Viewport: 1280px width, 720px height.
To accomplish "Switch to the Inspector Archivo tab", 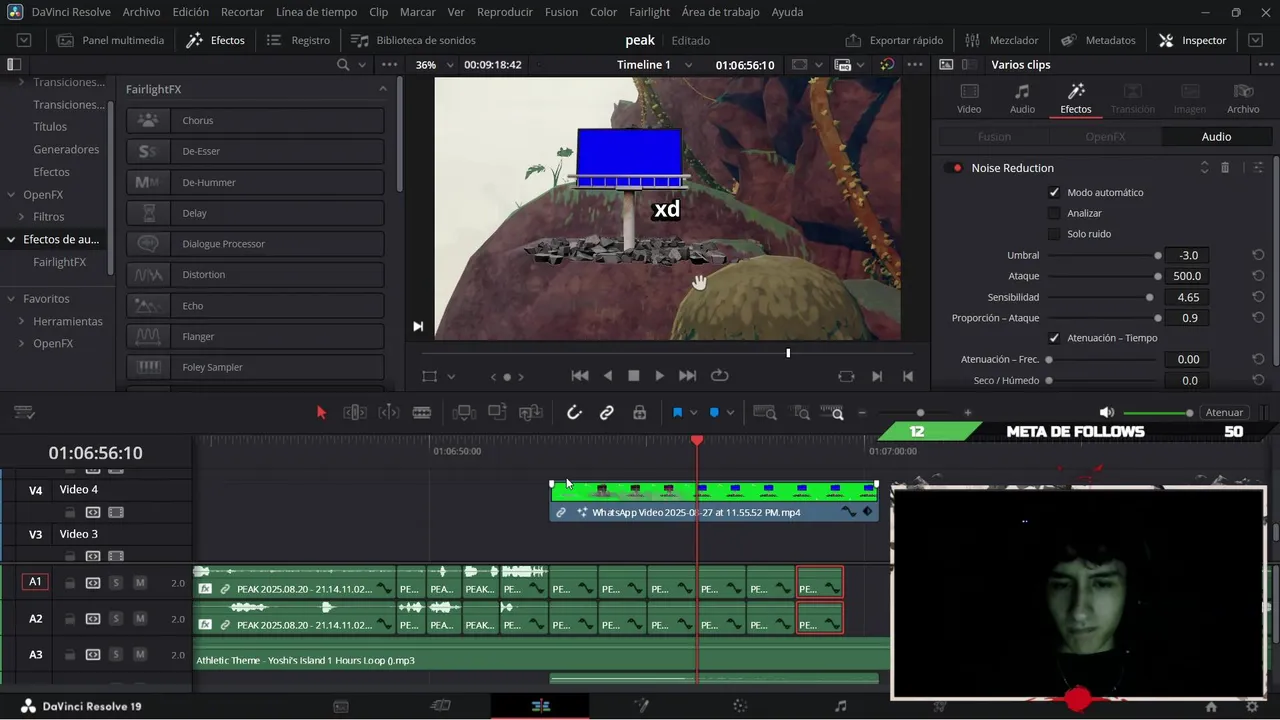I will (1243, 98).
